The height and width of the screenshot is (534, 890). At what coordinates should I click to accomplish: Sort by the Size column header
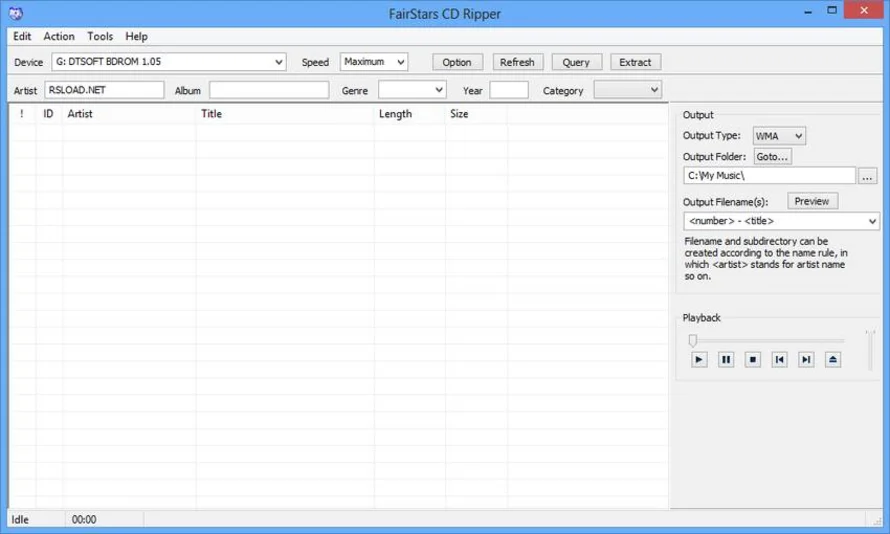pos(476,113)
